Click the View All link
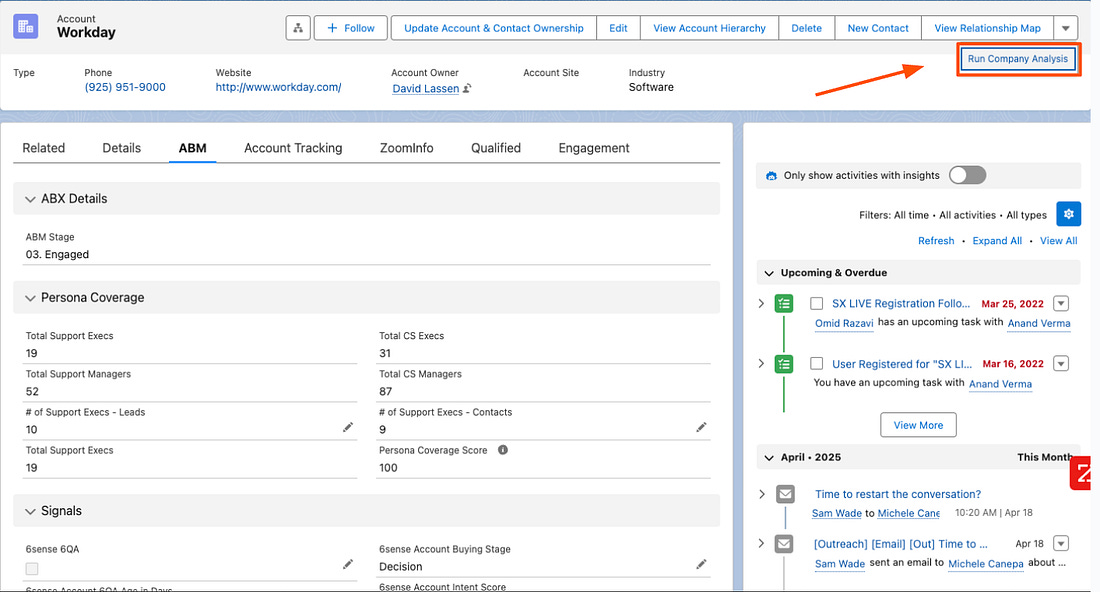The width and height of the screenshot is (1100, 592). 1059,241
